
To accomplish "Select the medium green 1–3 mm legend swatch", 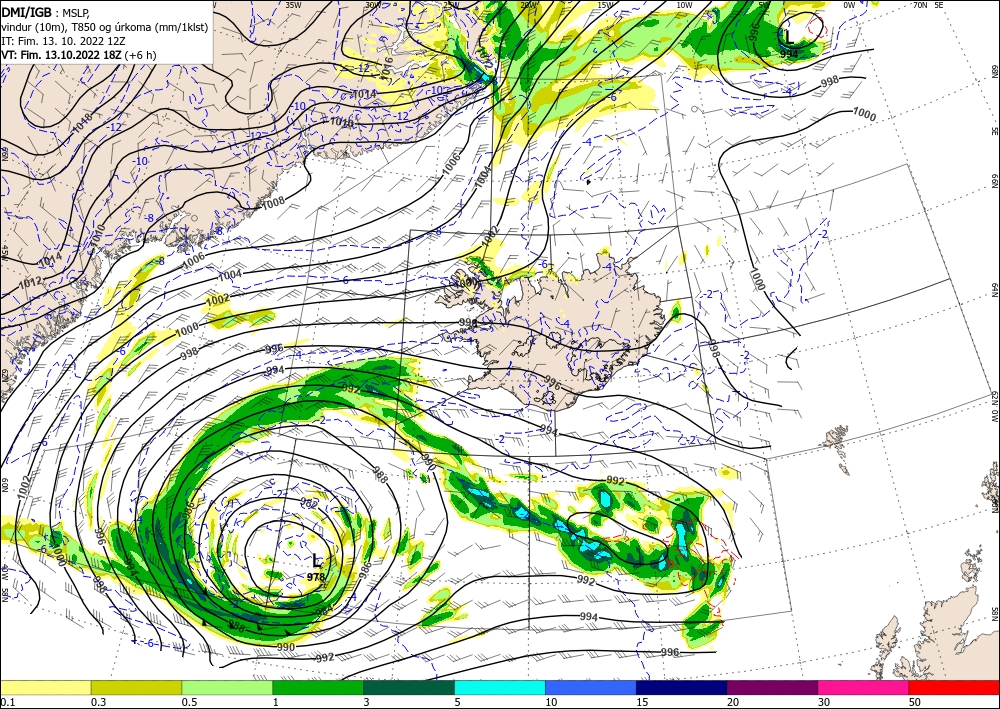I will [318, 687].
